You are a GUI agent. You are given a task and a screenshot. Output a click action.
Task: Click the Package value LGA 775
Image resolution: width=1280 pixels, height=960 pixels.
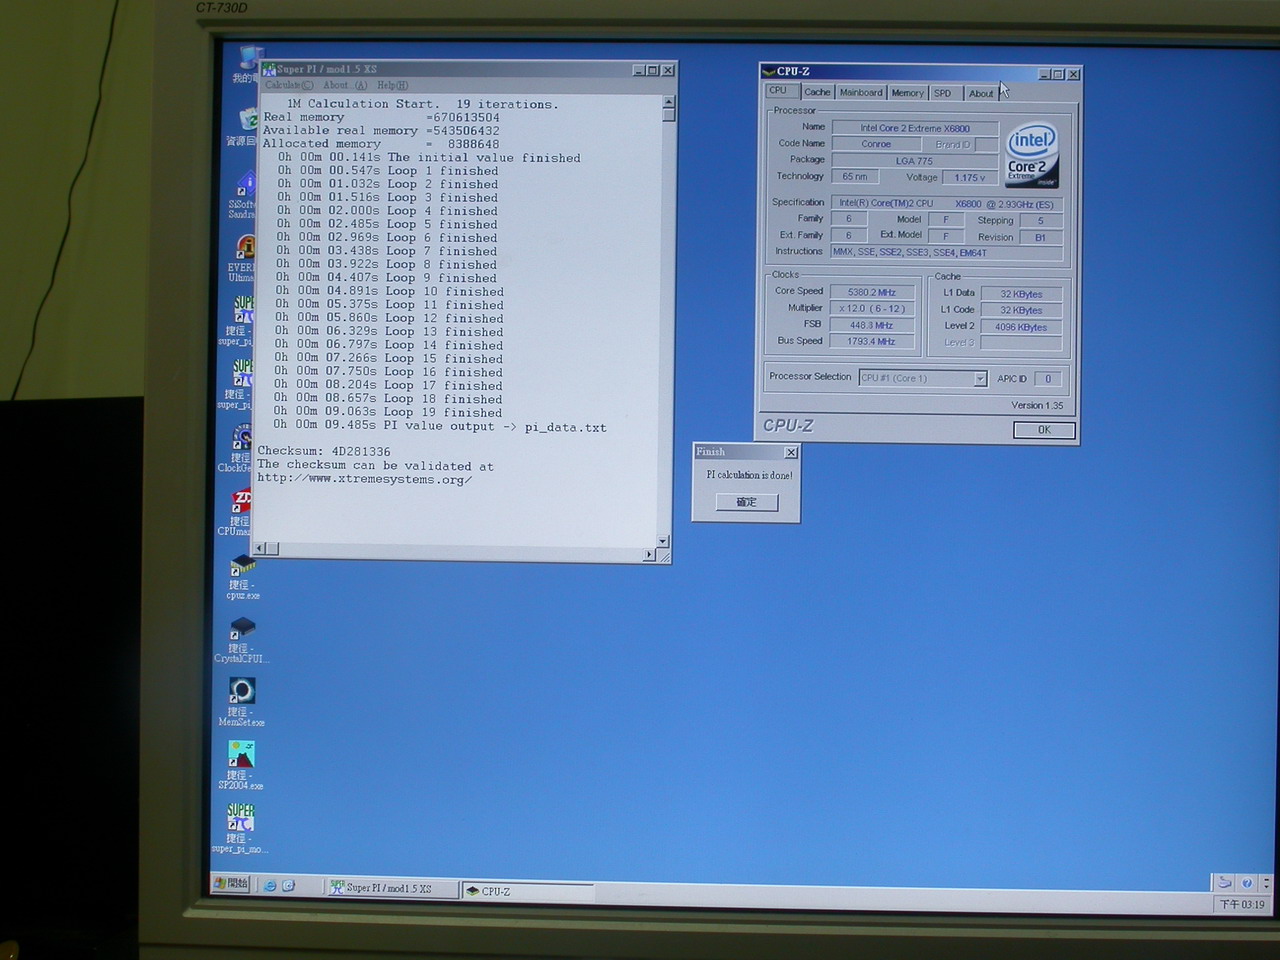(x=915, y=161)
